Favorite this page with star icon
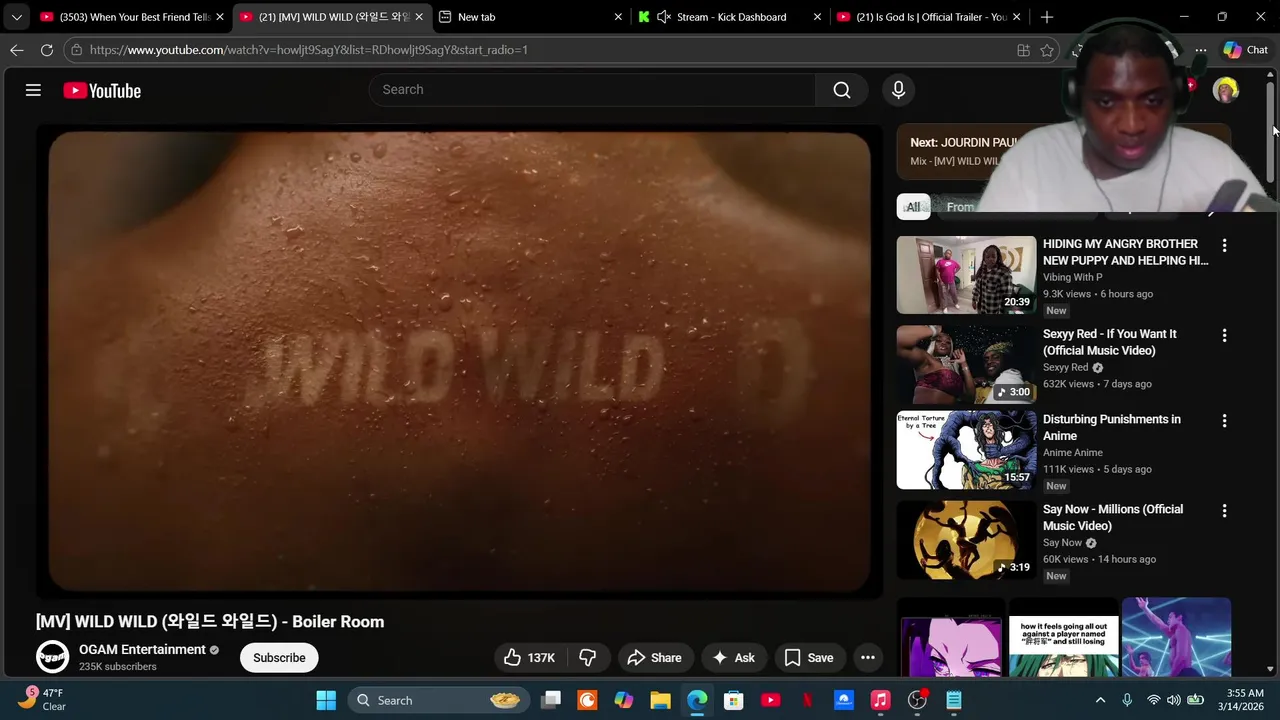 tap(1047, 50)
